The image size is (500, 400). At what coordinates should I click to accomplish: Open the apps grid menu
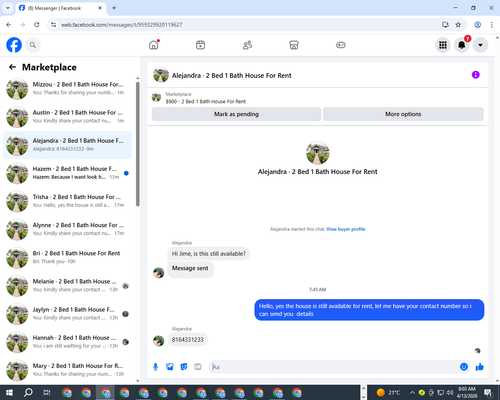443,45
